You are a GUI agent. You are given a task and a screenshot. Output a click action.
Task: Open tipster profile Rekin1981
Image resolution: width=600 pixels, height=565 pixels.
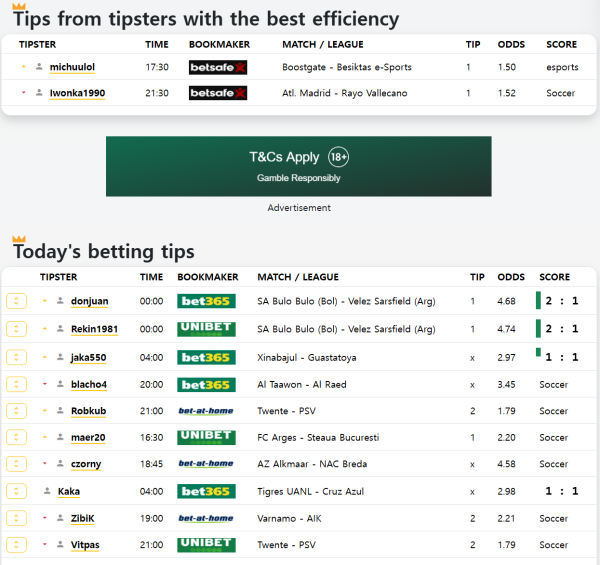(94, 329)
